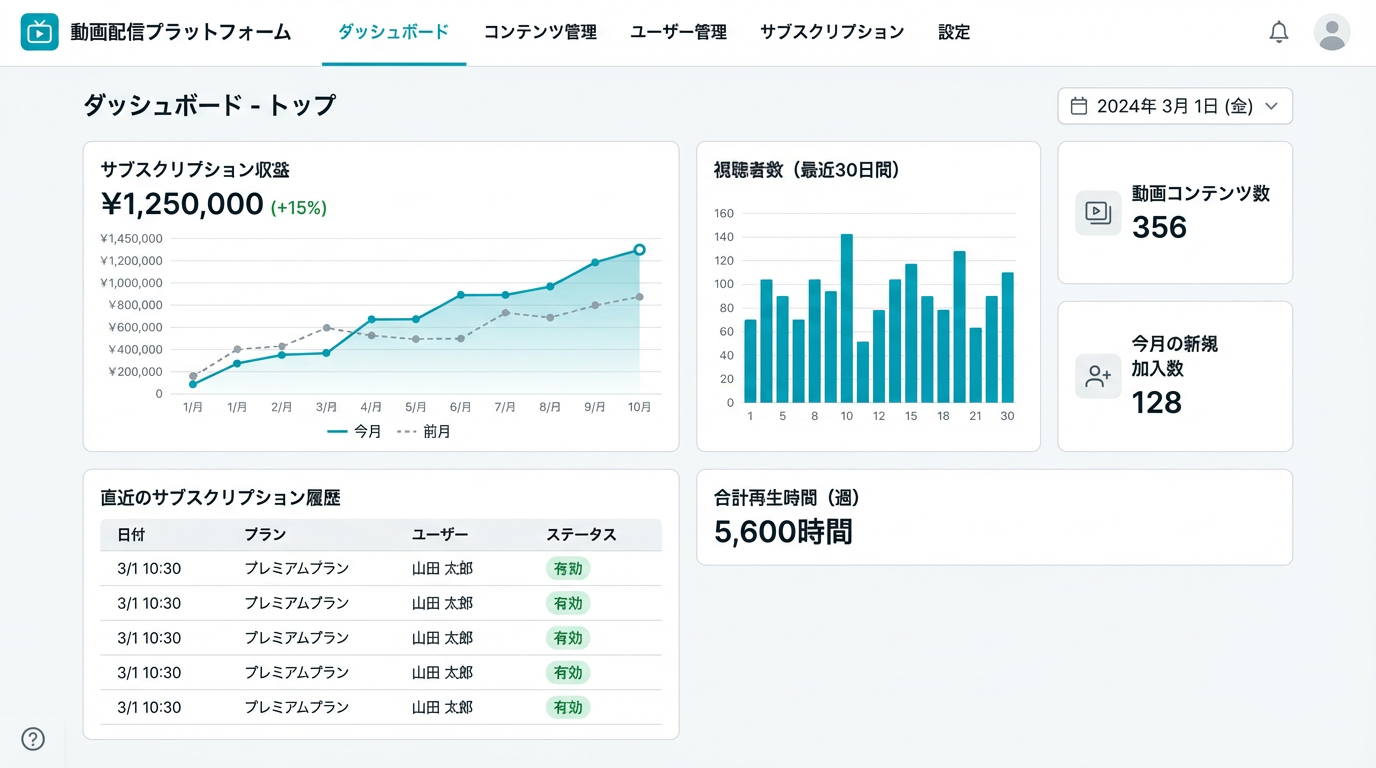Click the video content count icon
The width and height of the screenshot is (1376, 768).
click(1097, 213)
